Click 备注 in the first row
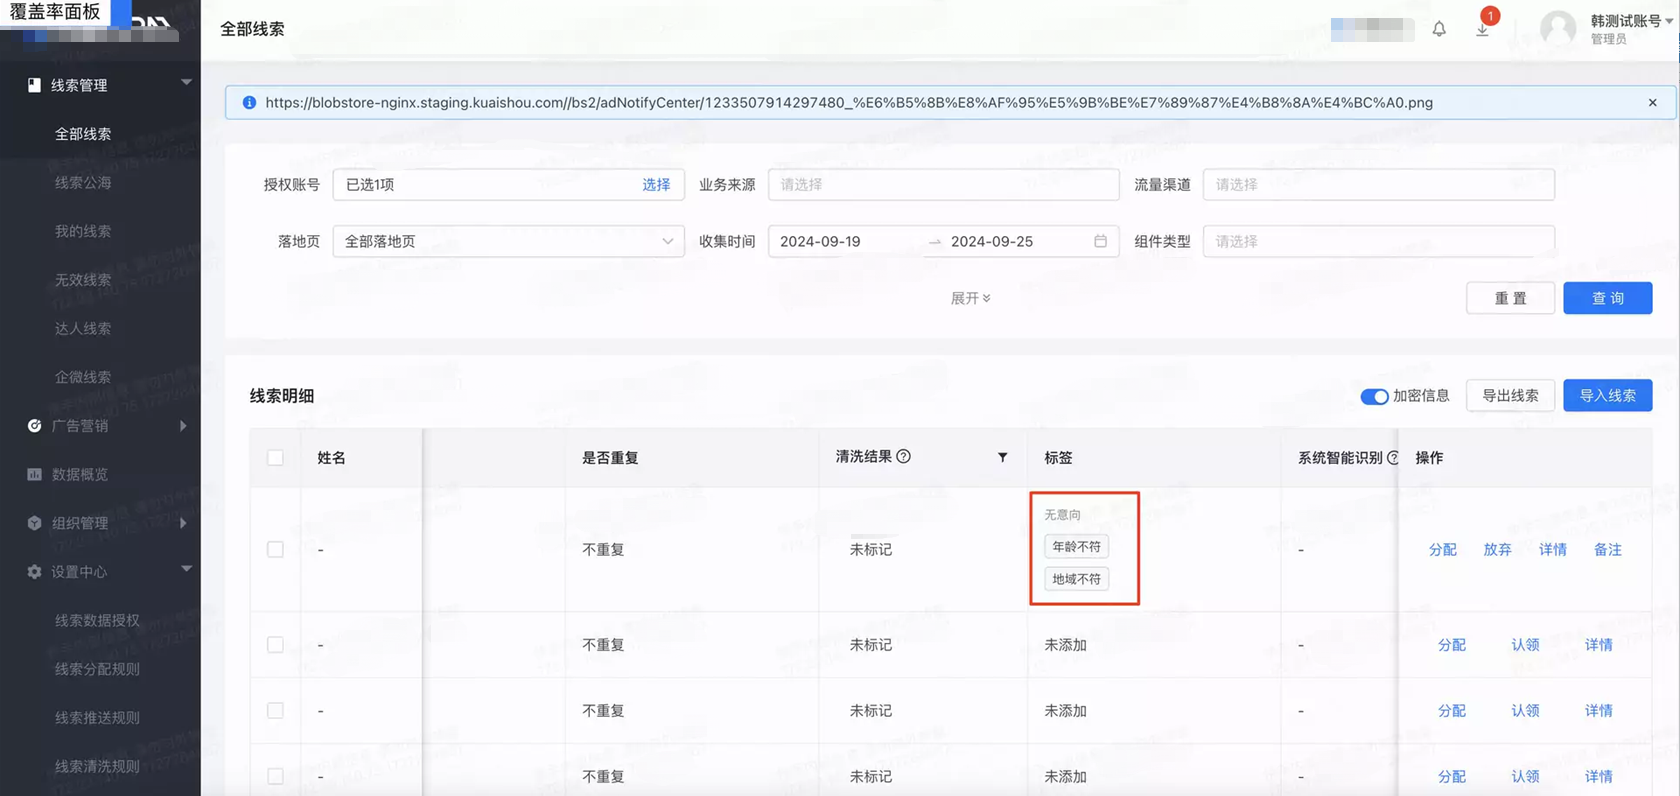Image resolution: width=1680 pixels, height=796 pixels. click(1607, 549)
